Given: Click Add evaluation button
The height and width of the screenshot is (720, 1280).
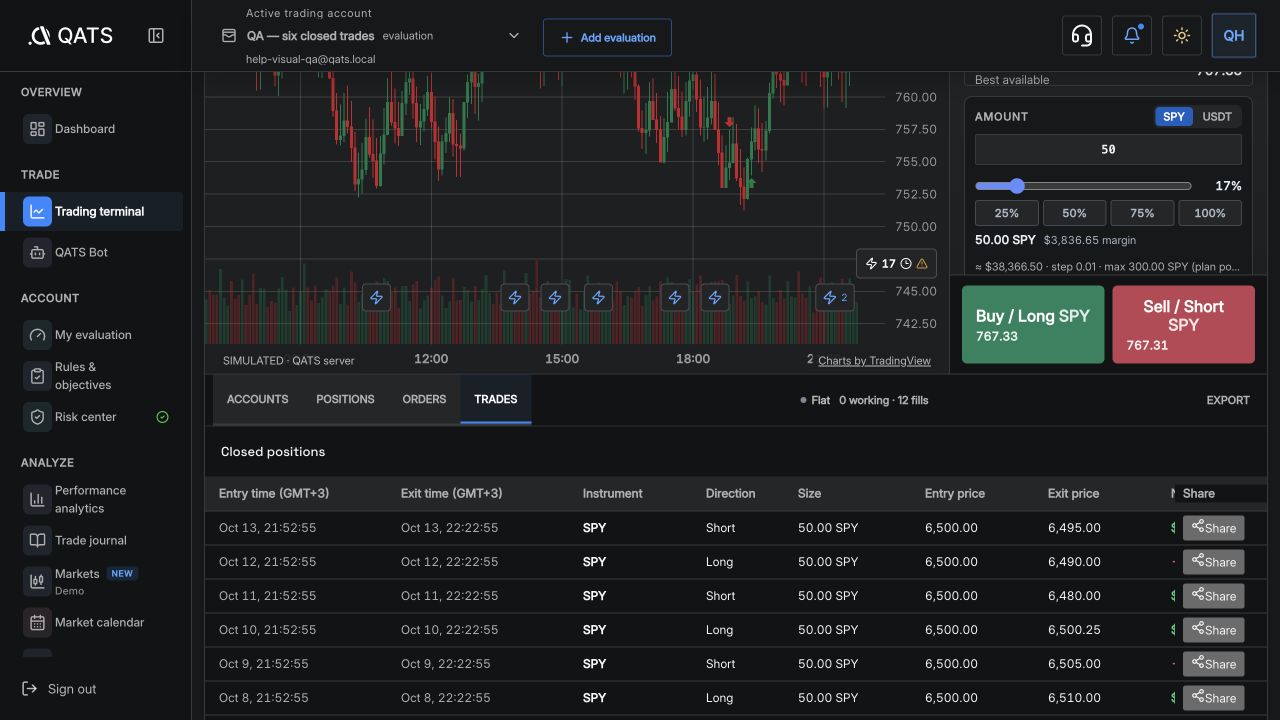Looking at the screenshot, I should point(607,37).
